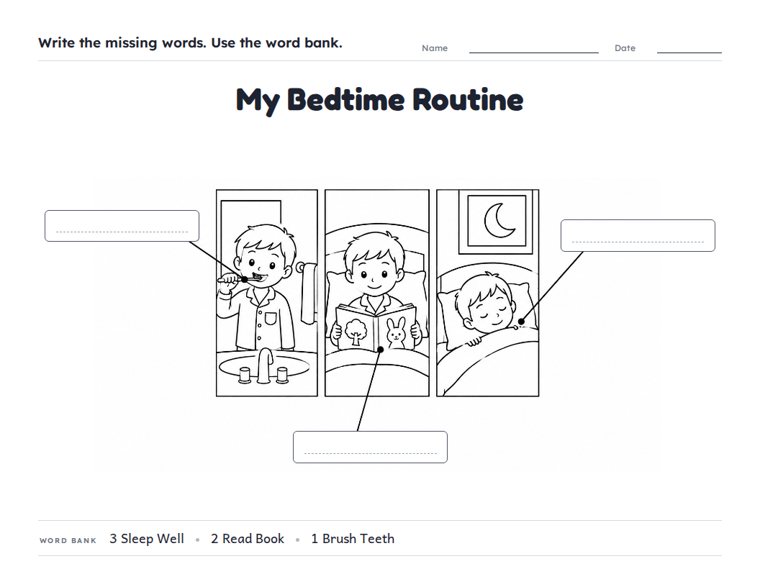The image size is (760, 587).
Task: Click the Date answer line
Action: (689, 52)
